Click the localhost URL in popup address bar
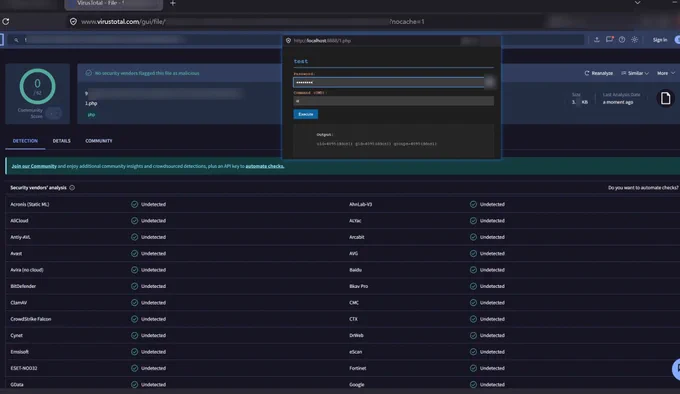The image size is (680, 394). coord(322,40)
